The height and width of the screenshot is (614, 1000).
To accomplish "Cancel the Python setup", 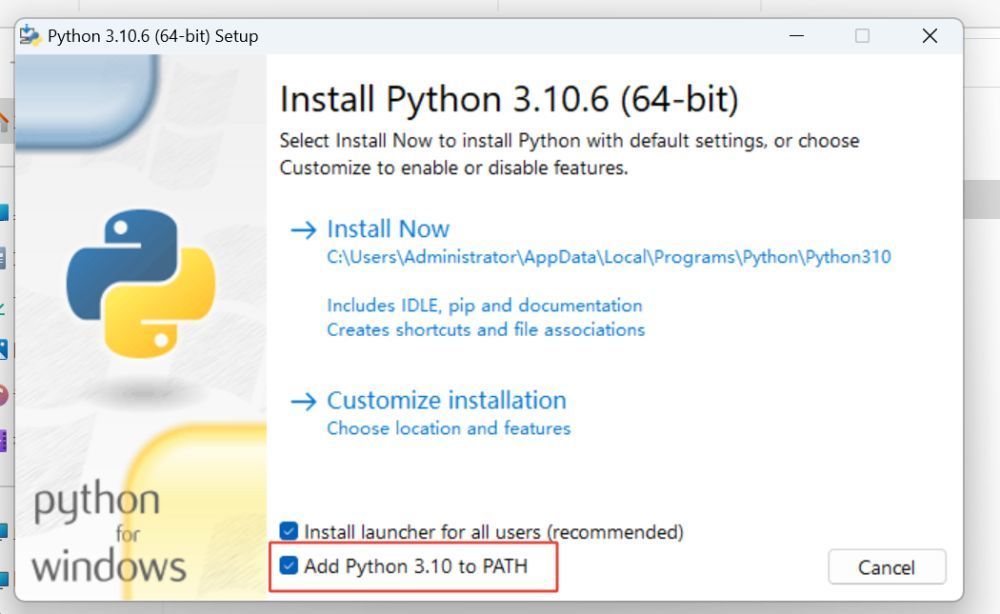I will [x=886, y=567].
